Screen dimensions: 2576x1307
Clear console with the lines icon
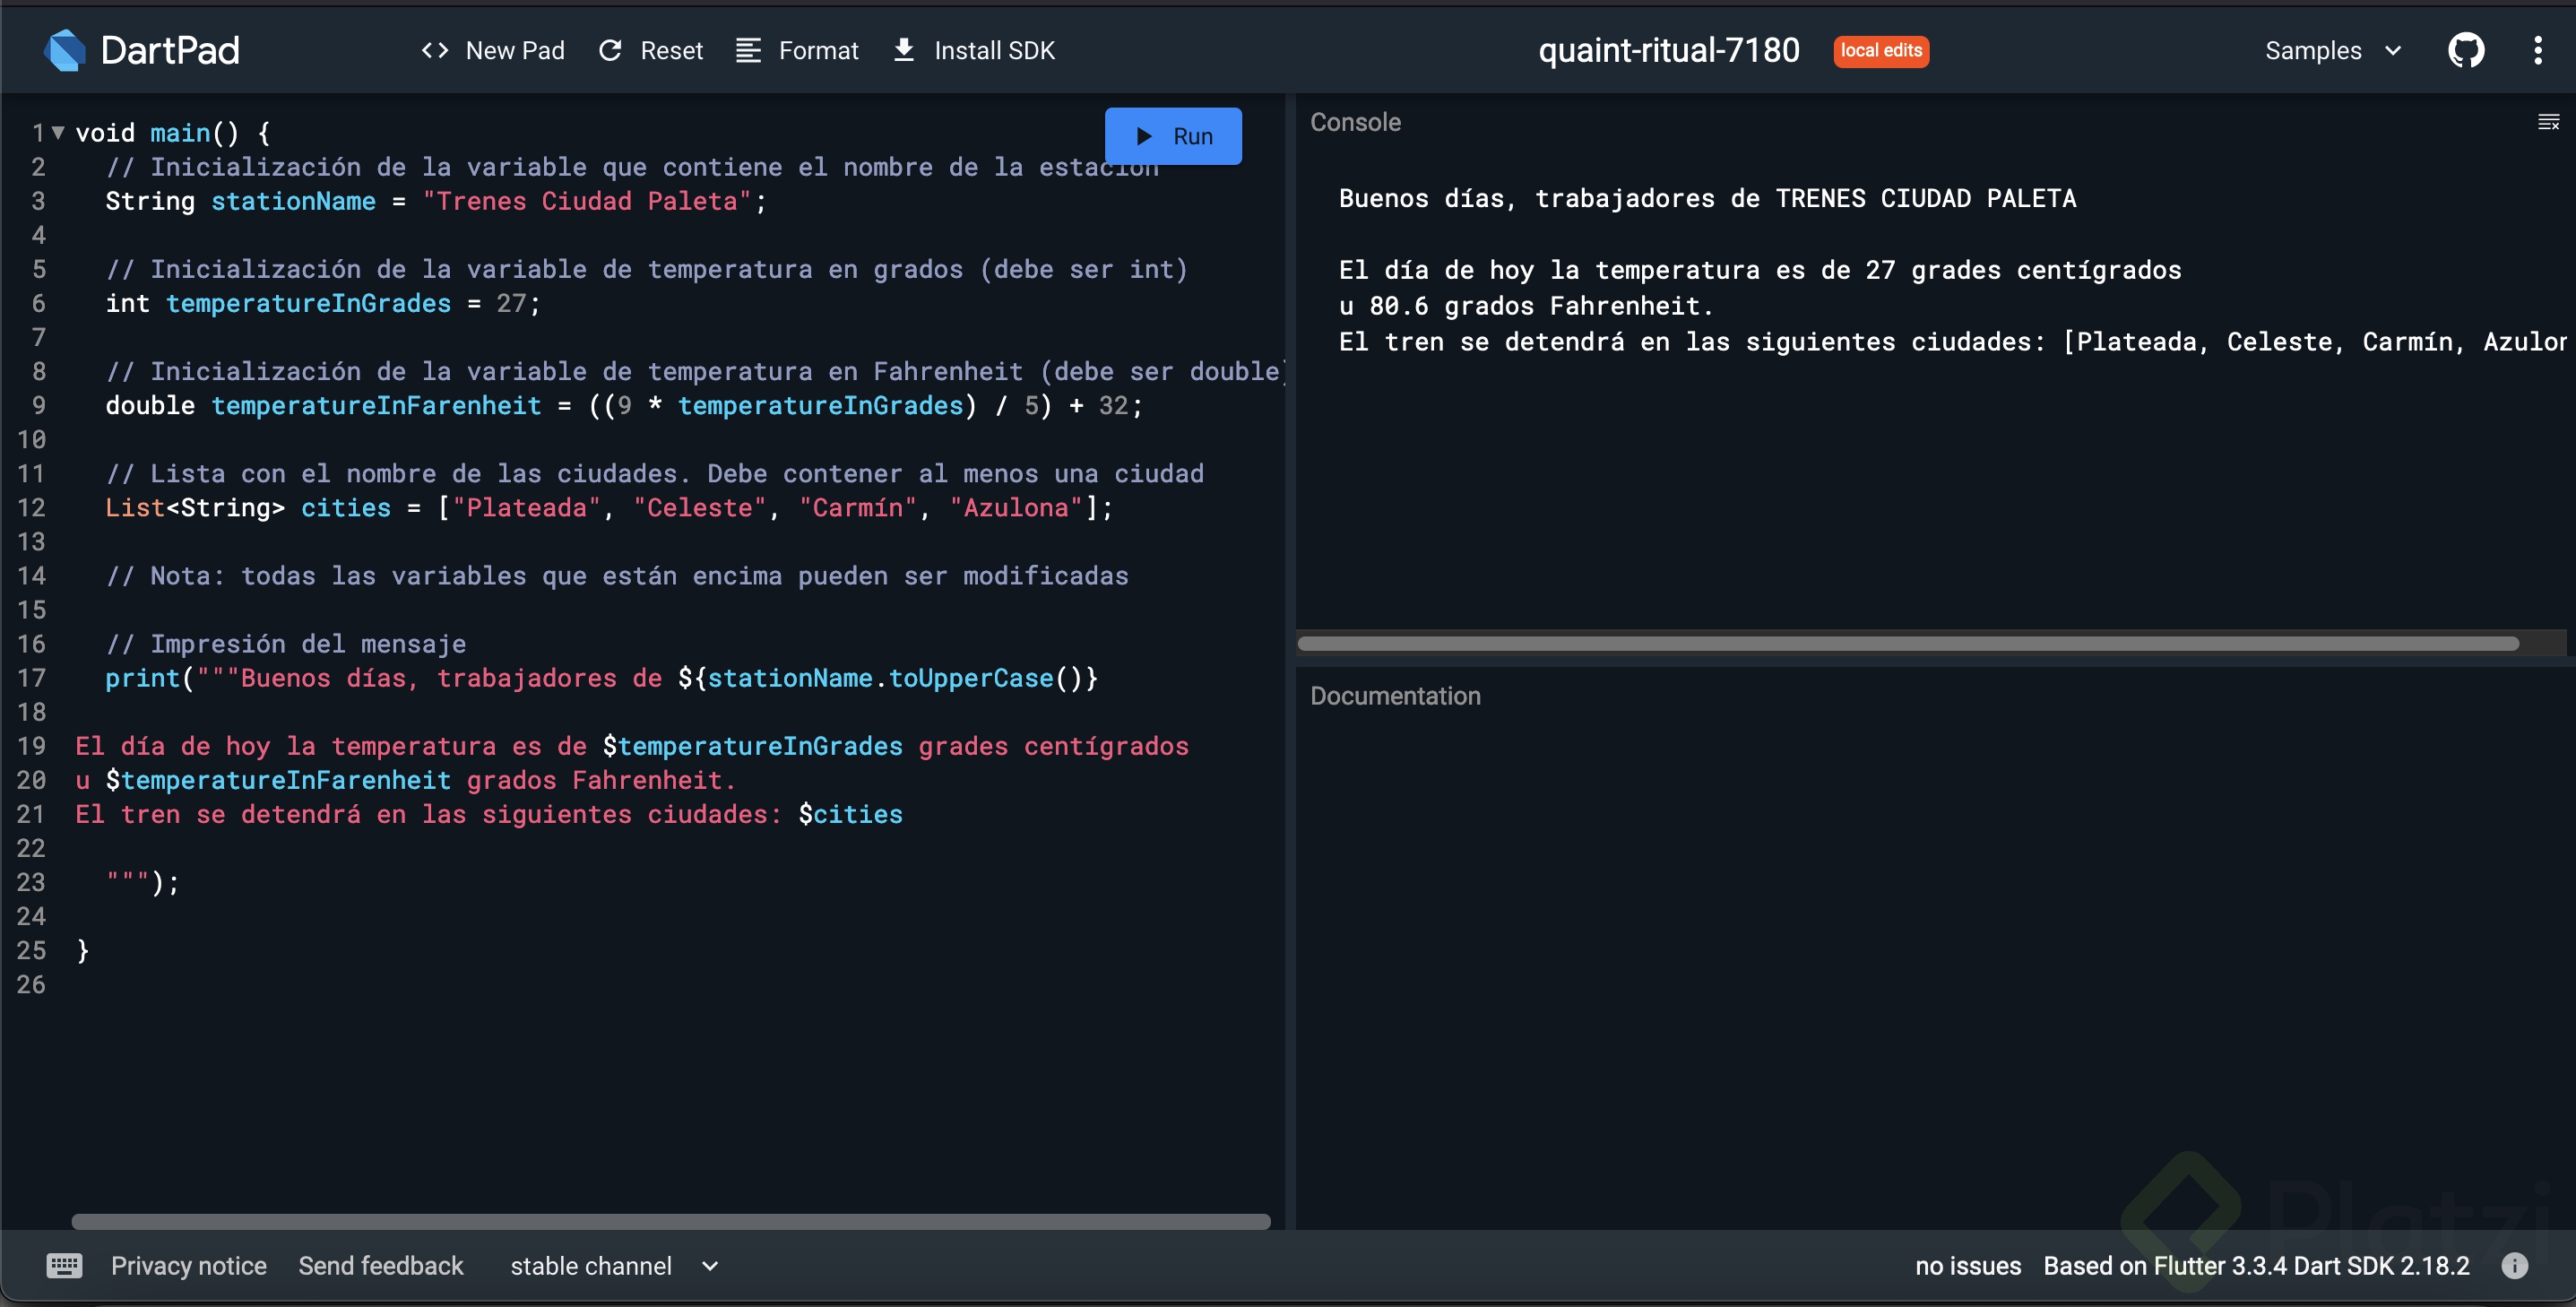pos(2548,122)
